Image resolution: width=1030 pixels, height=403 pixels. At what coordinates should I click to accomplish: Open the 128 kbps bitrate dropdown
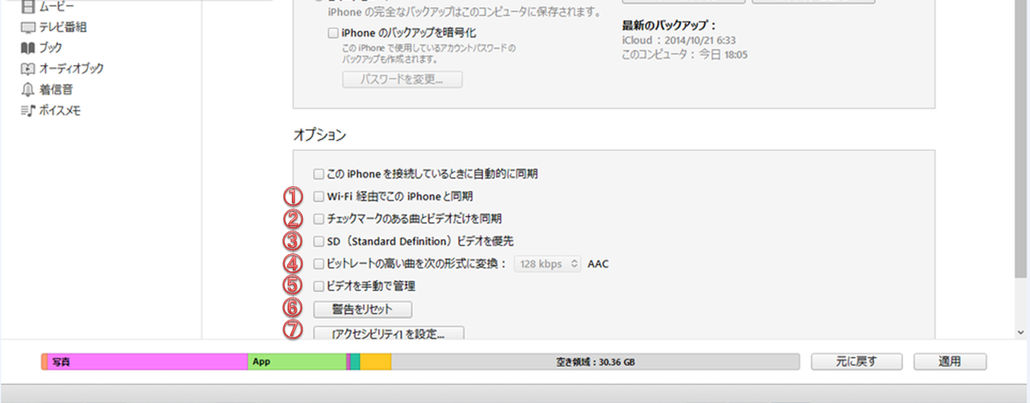pos(547,264)
